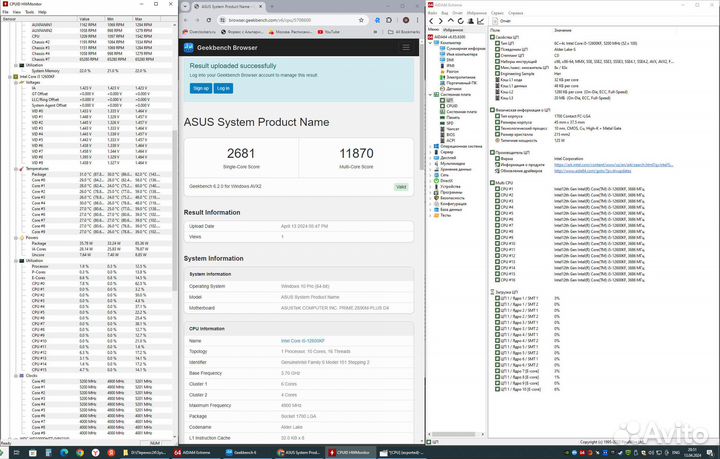Open View menu in HWMonitor
720x459 pixels.
point(17,12)
